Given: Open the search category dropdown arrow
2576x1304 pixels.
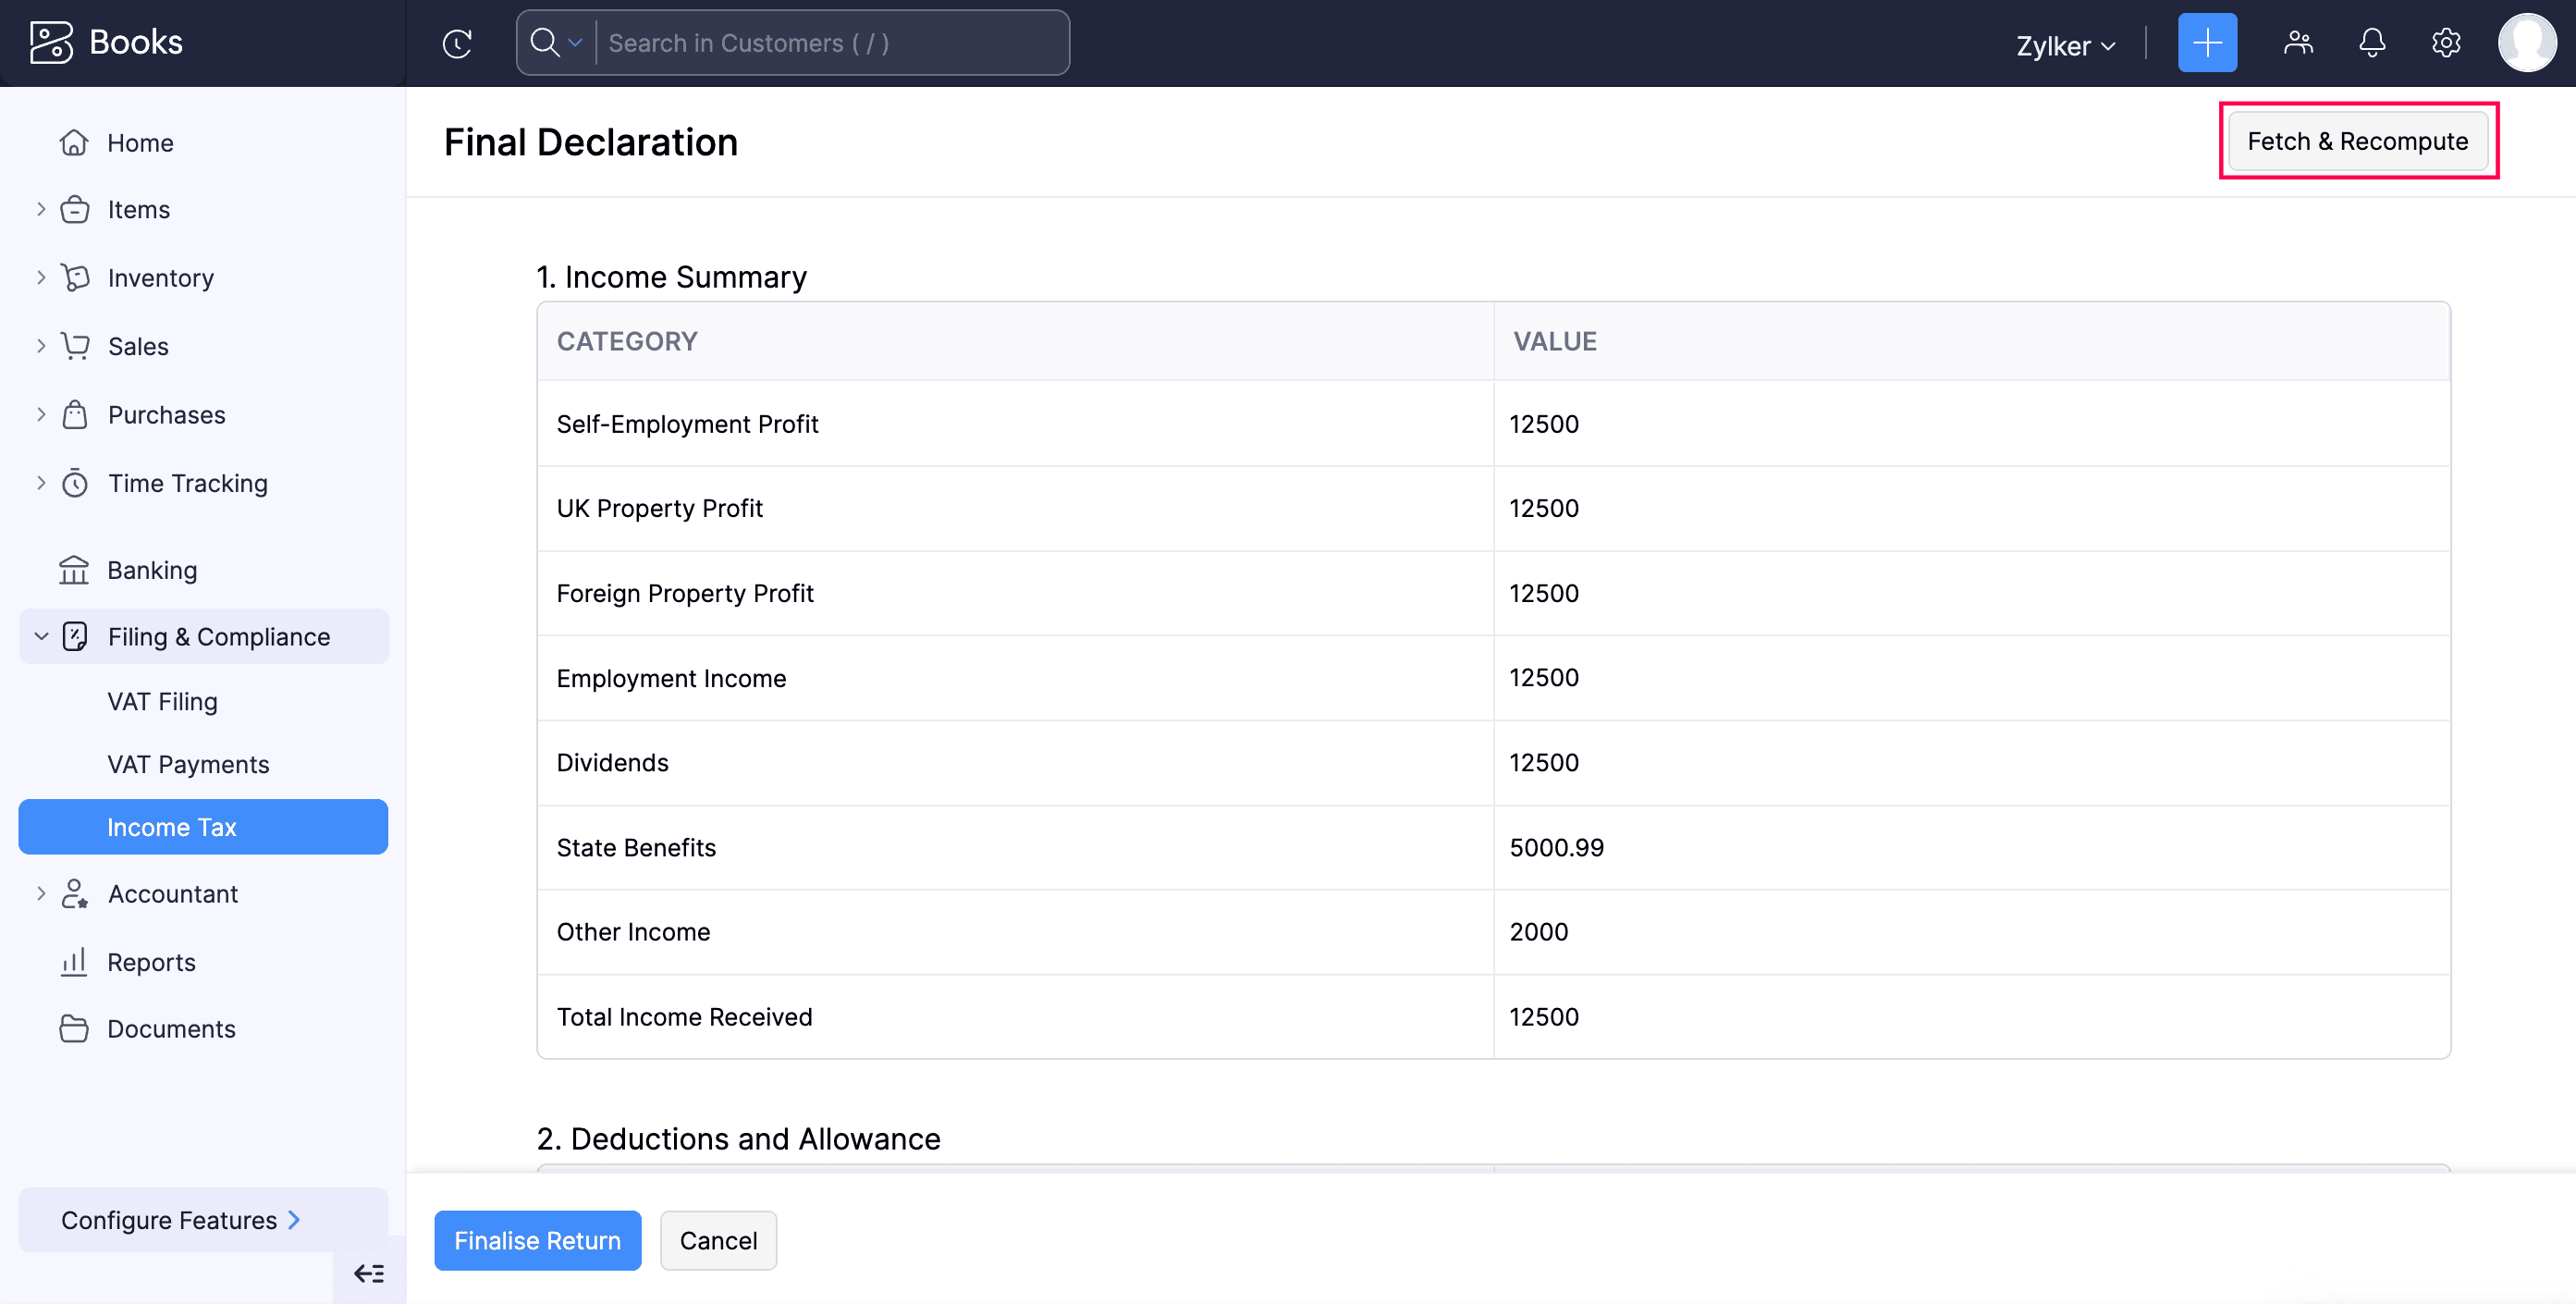Looking at the screenshot, I should click(575, 43).
